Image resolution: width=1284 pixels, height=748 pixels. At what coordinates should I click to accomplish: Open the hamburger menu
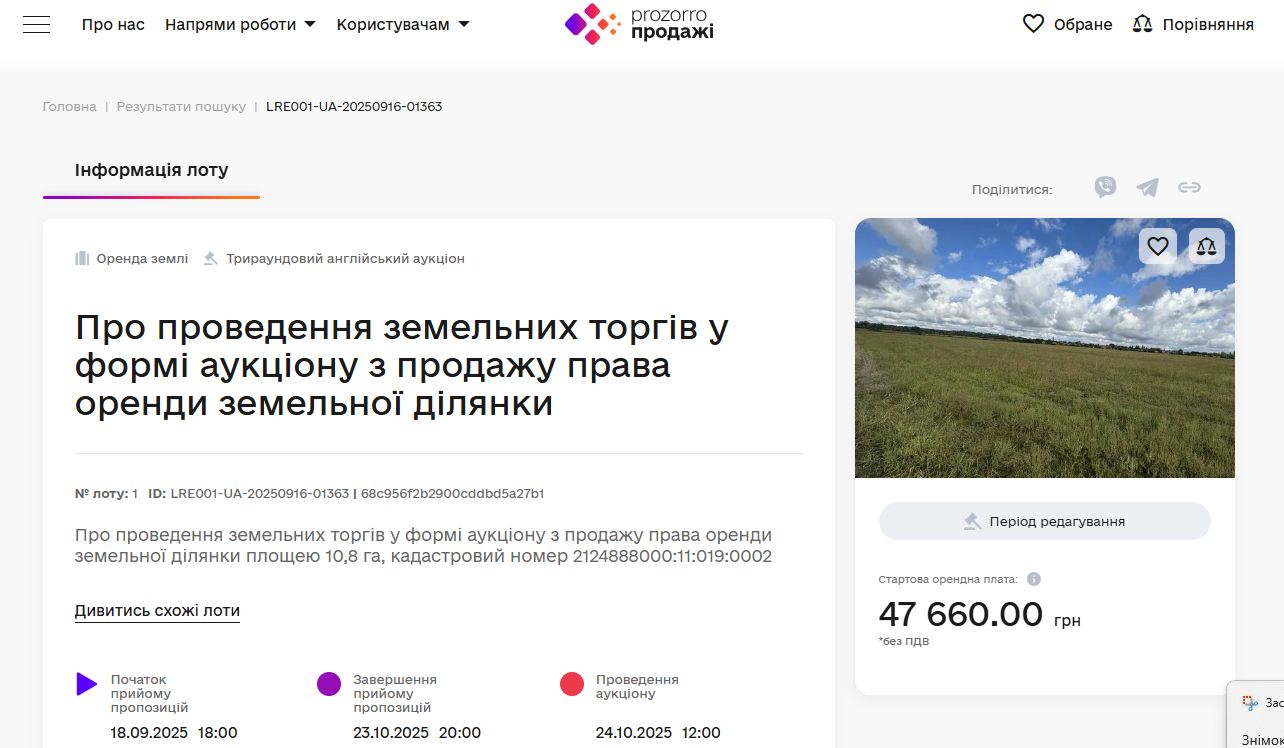click(x=36, y=25)
